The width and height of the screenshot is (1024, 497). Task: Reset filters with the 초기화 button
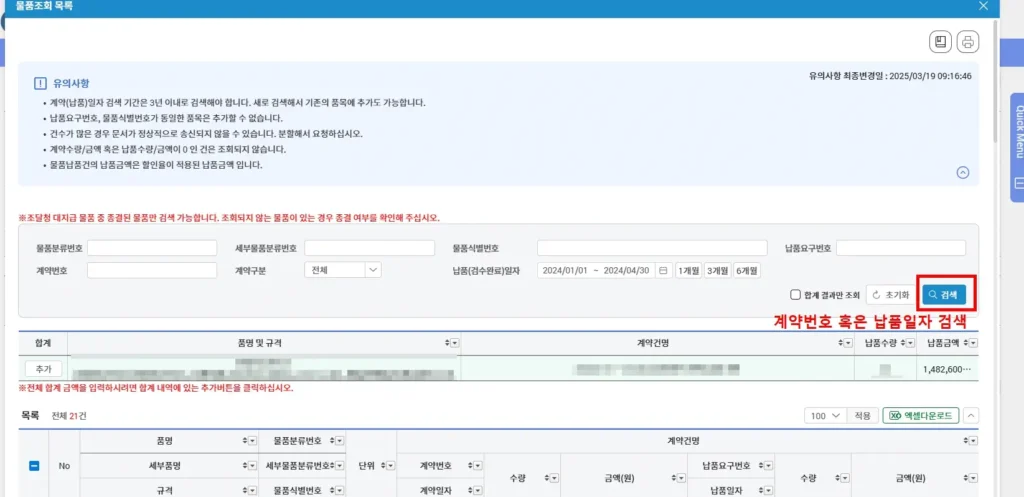(x=889, y=295)
